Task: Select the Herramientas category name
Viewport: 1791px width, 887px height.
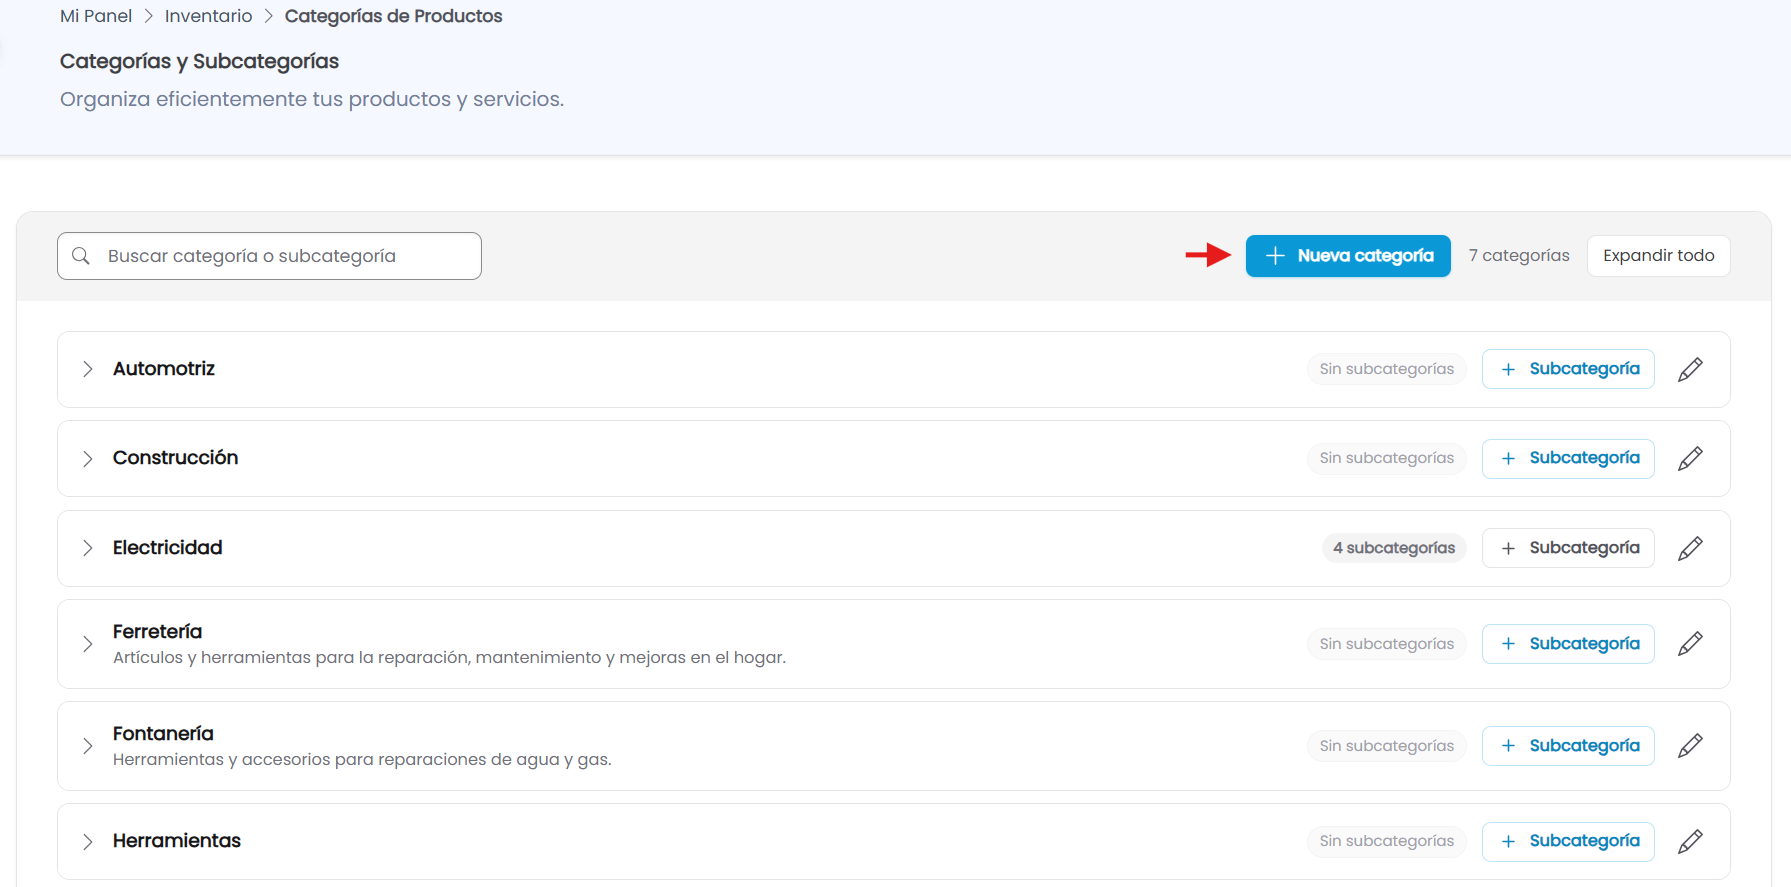Action: tap(177, 841)
